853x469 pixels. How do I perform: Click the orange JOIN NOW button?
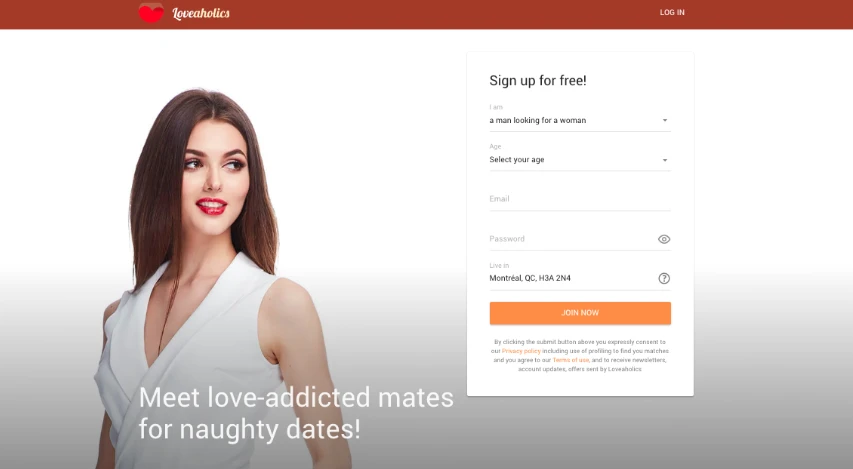pos(580,313)
